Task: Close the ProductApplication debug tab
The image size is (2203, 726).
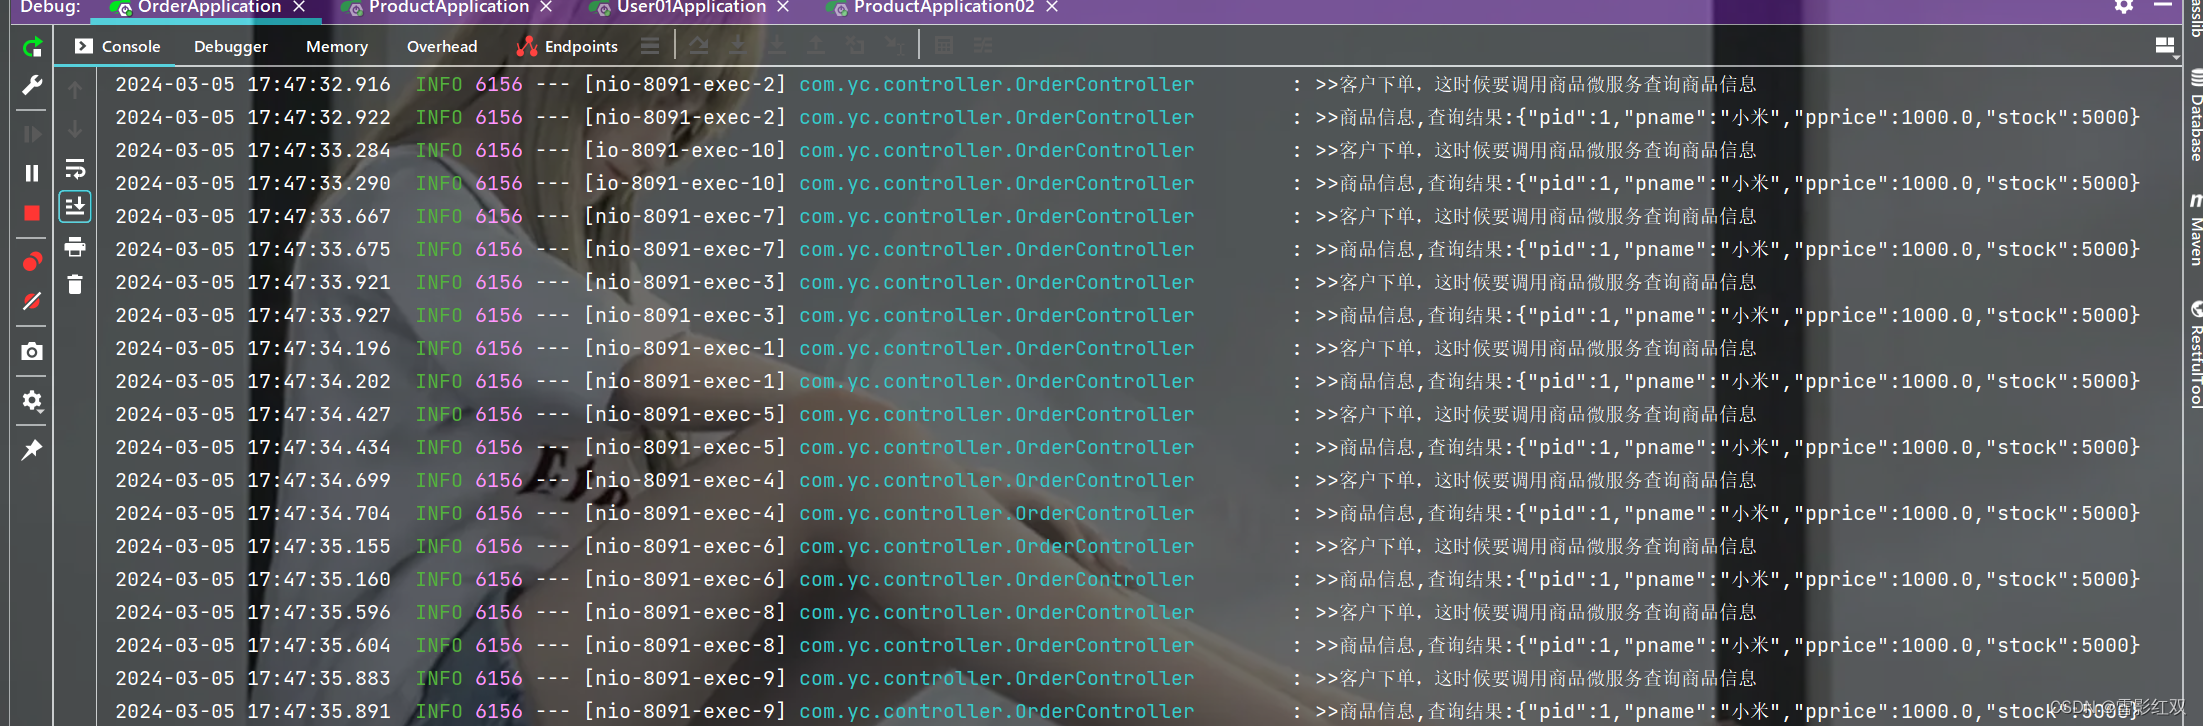Action: click(x=546, y=7)
